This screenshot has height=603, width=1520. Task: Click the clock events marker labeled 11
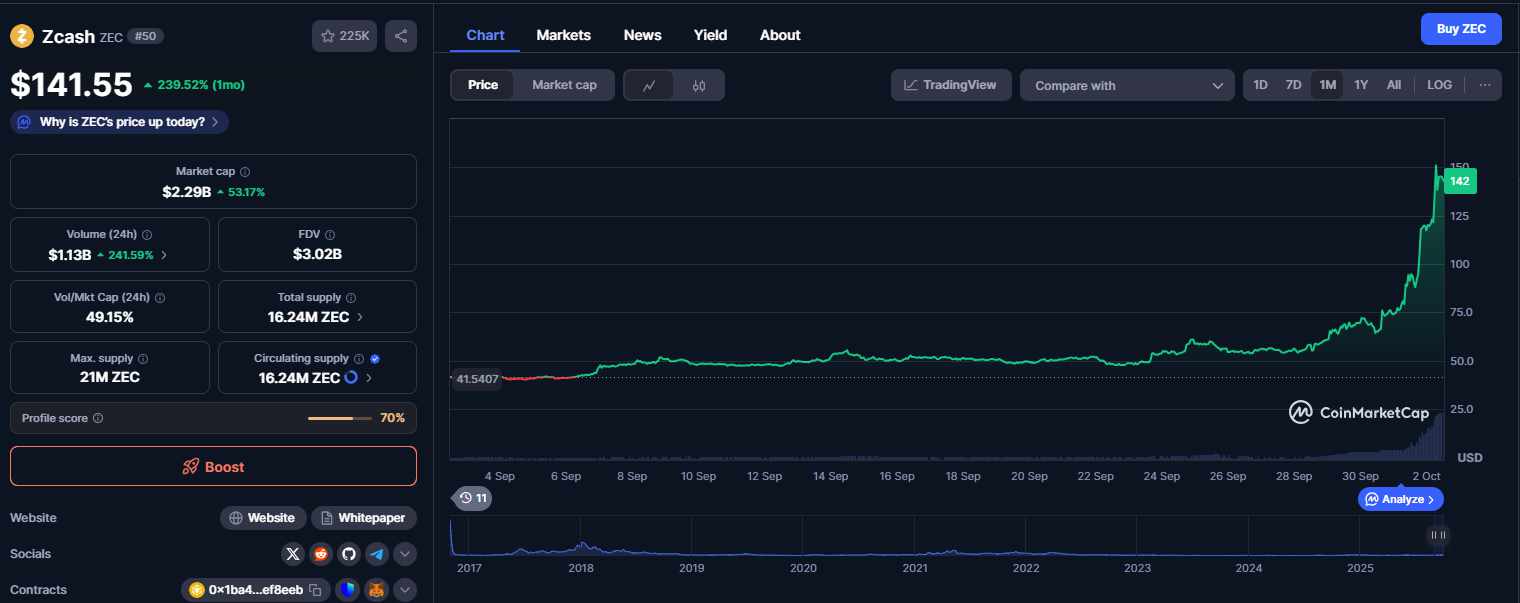click(473, 498)
